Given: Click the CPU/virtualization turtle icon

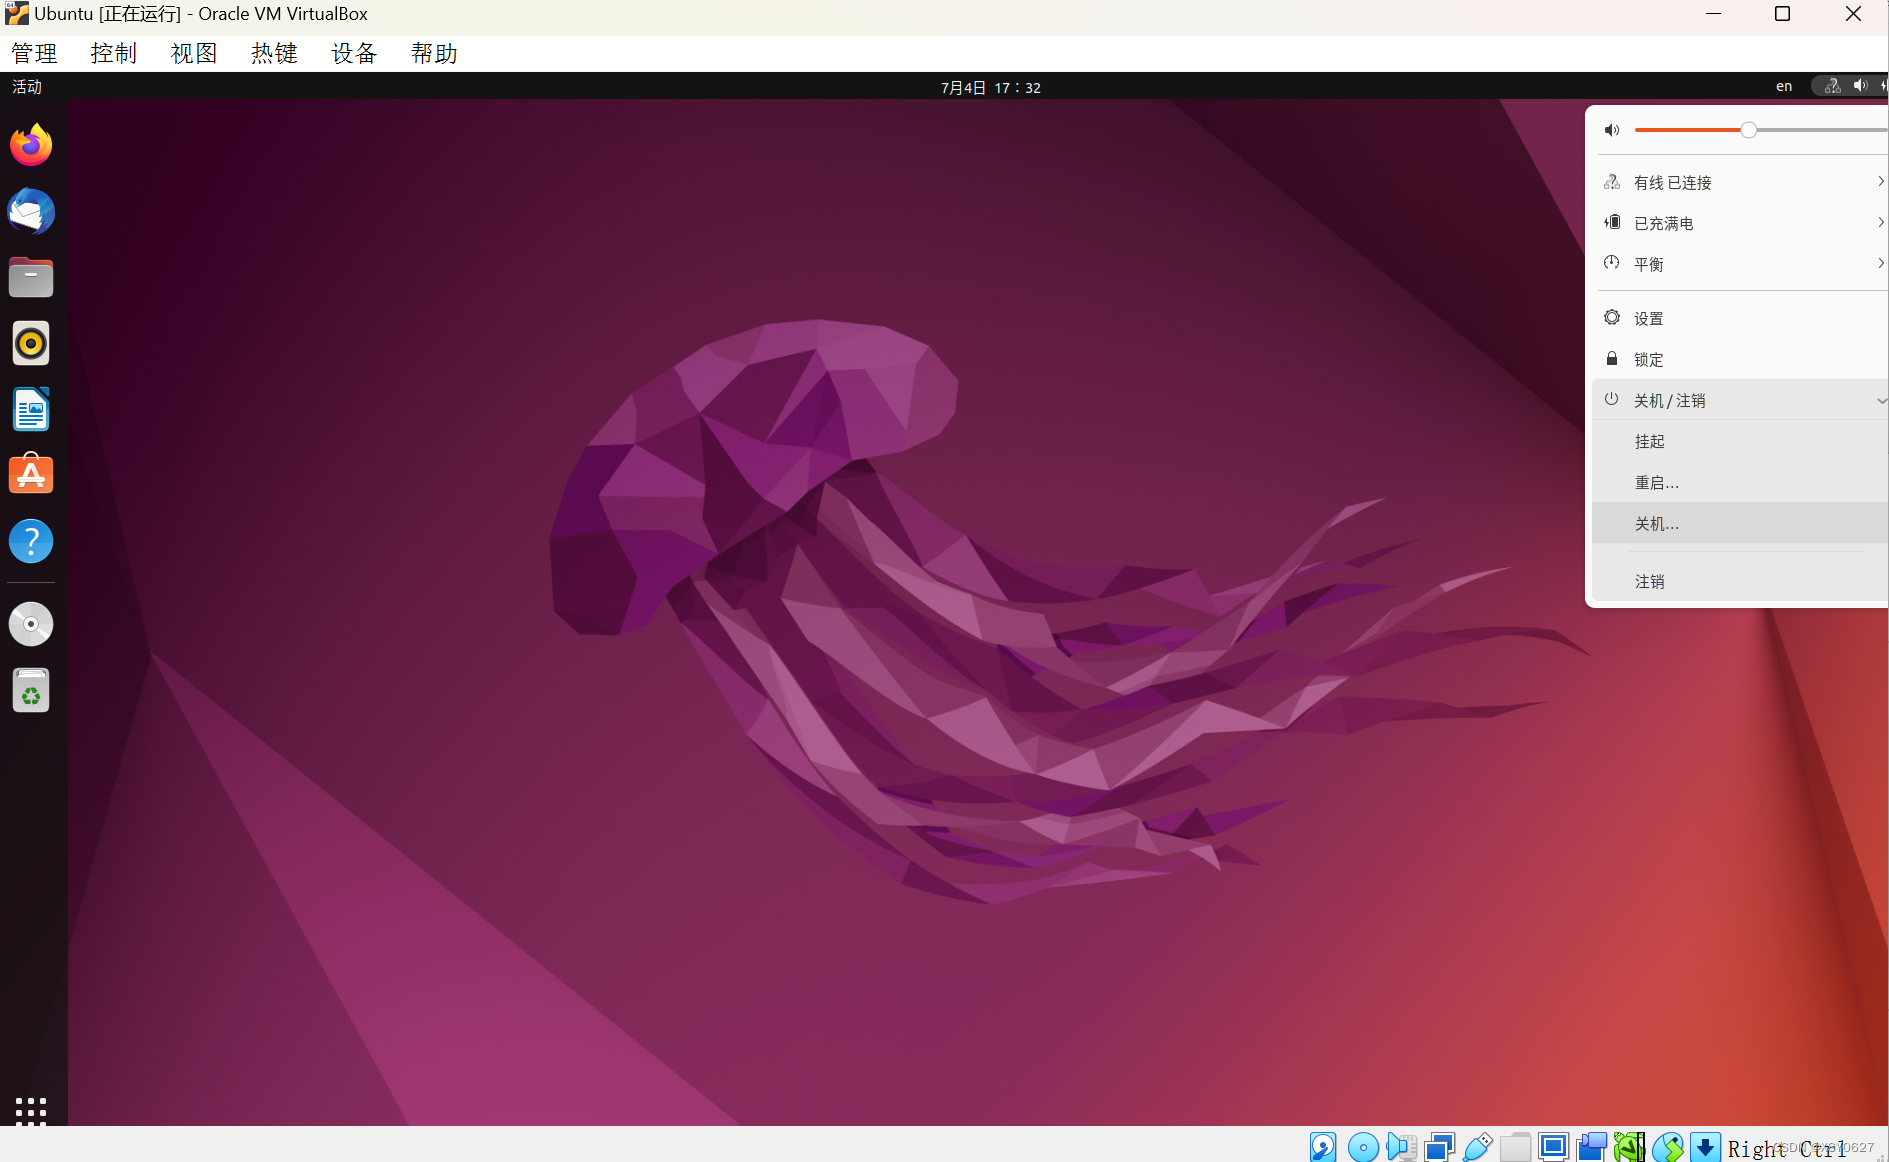Looking at the screenshot, I should coord(1630,1147).
